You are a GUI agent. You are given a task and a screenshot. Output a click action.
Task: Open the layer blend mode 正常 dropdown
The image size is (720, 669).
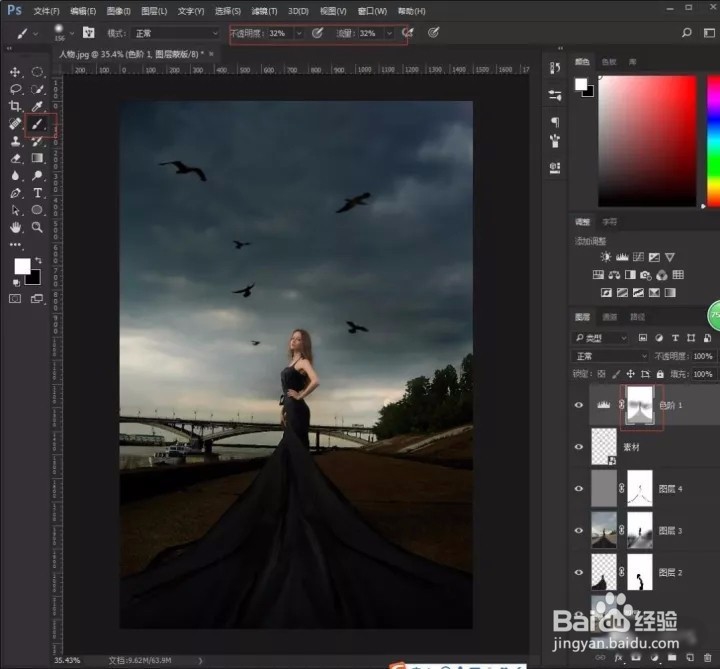610,356
